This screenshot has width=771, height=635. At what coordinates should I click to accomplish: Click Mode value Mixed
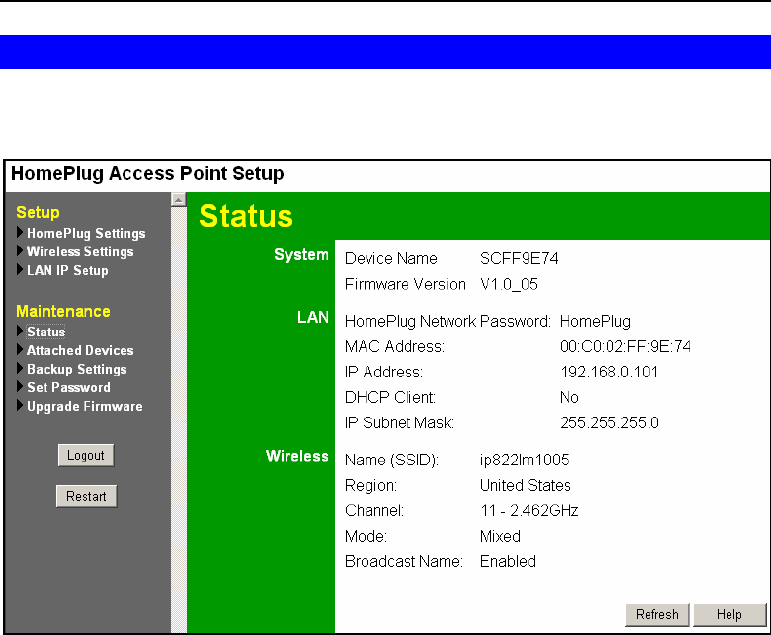(x=501, y=536)
